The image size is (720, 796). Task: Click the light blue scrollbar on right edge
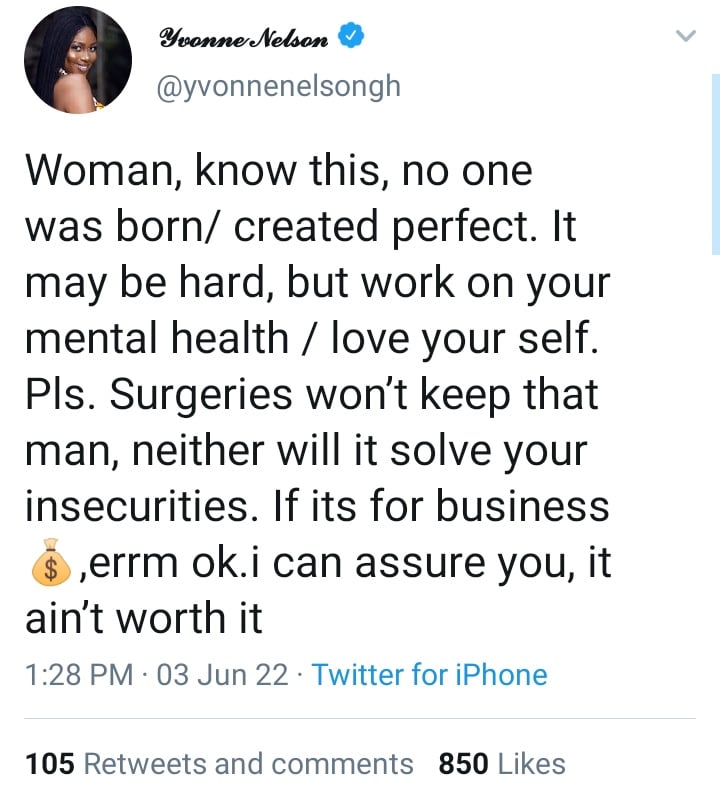[x=715, y=165]
